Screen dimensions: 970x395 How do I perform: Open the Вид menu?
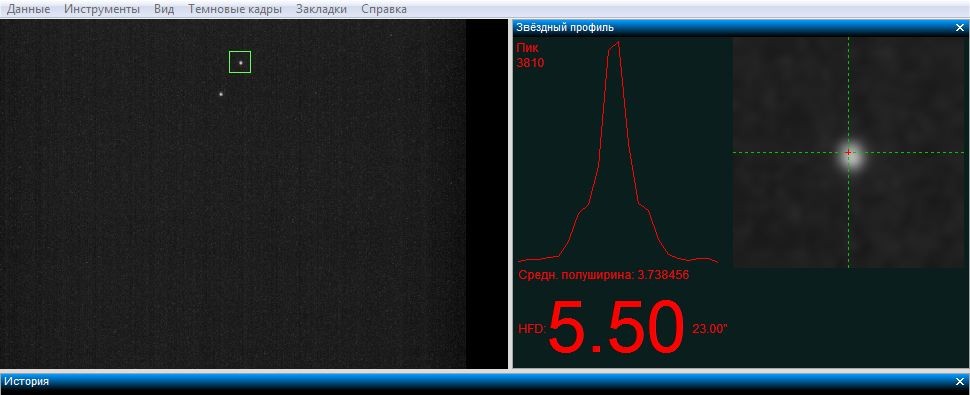(x=164, y=9)
